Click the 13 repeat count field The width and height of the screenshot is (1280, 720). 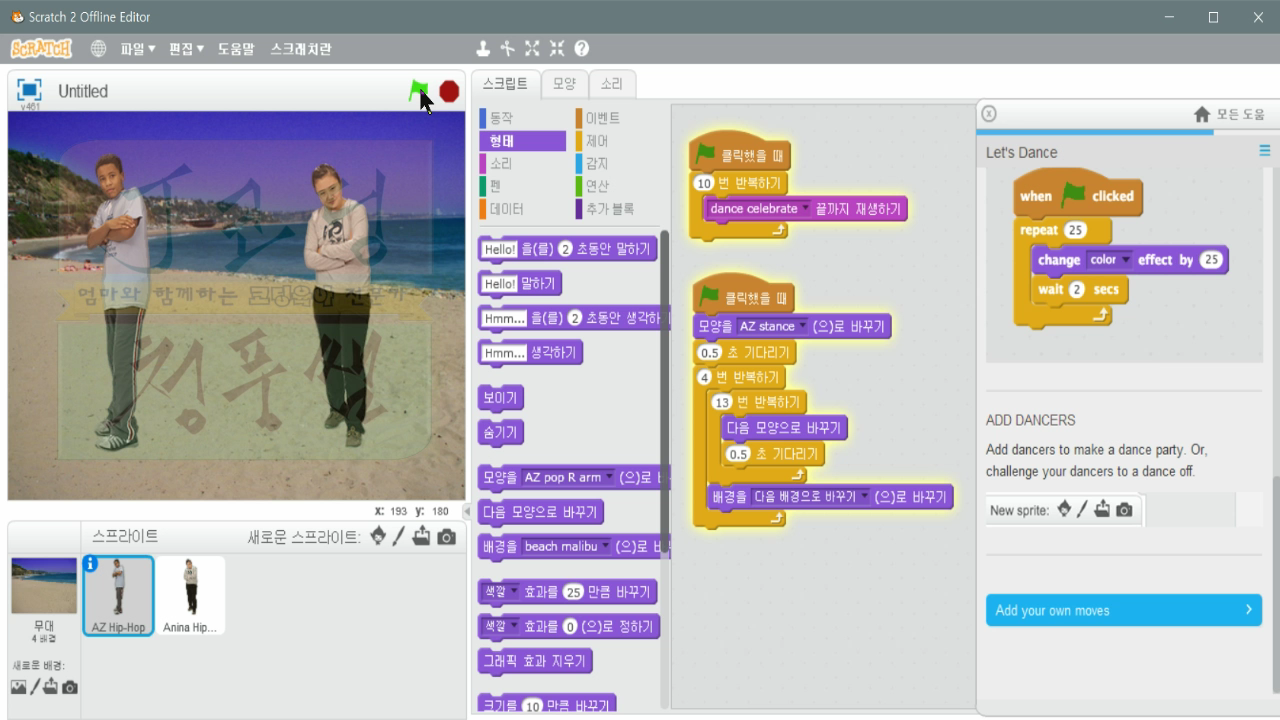click(722, 402)
